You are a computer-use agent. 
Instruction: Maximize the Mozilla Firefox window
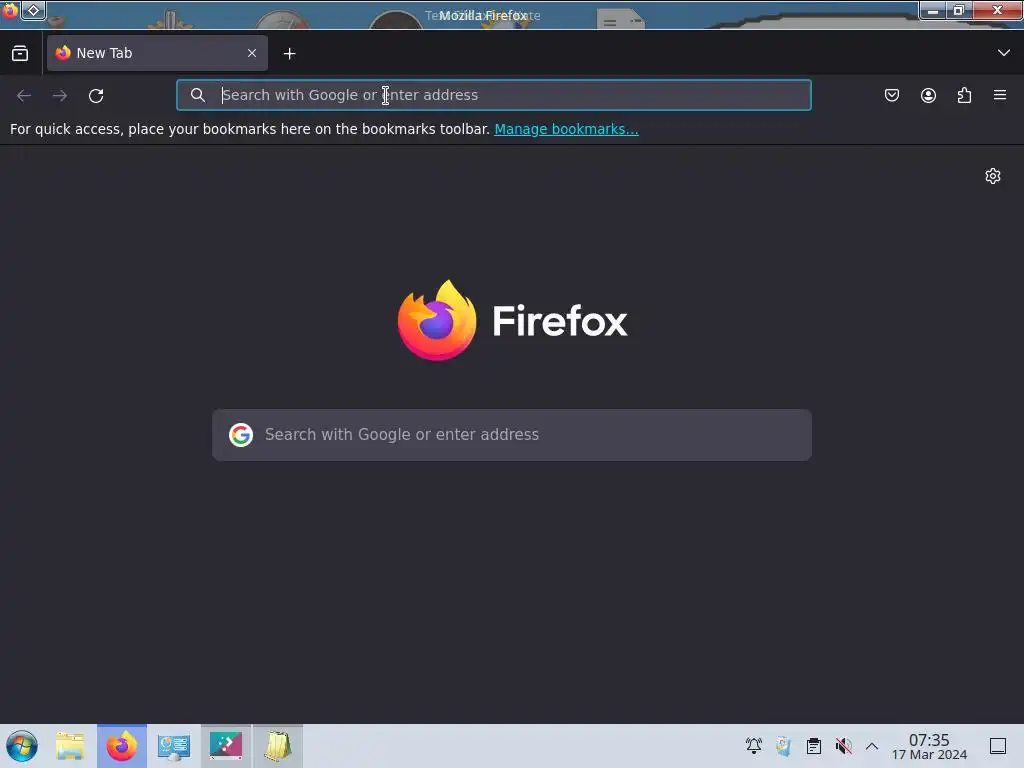(959, 10)
